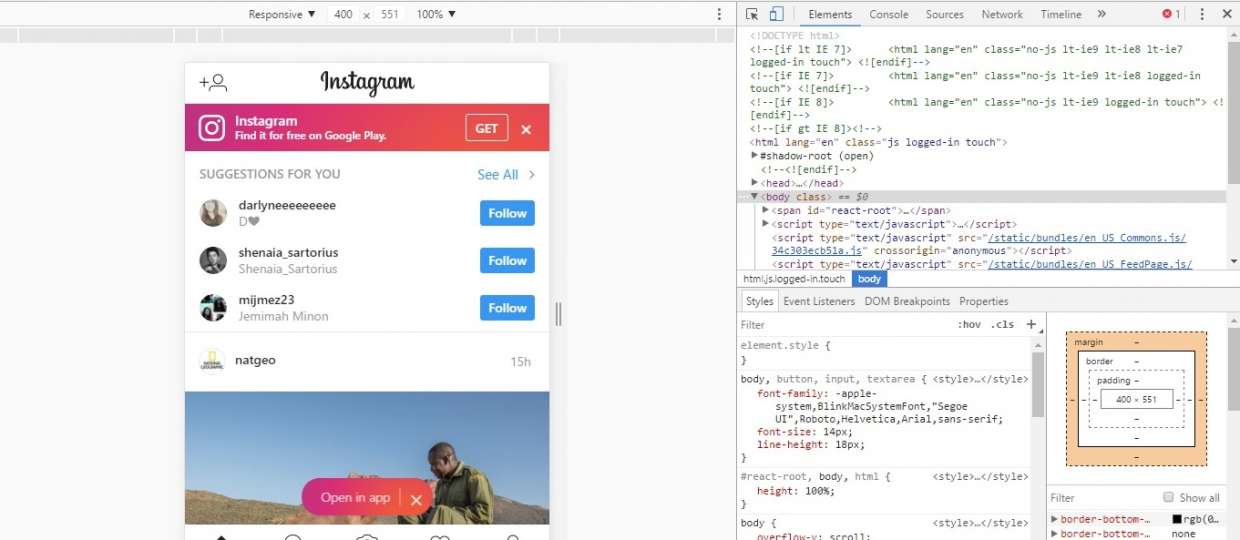Enable the Show all checkbox
The height and width of the screenshot is (540, 1240).
tap(1168, 498)
